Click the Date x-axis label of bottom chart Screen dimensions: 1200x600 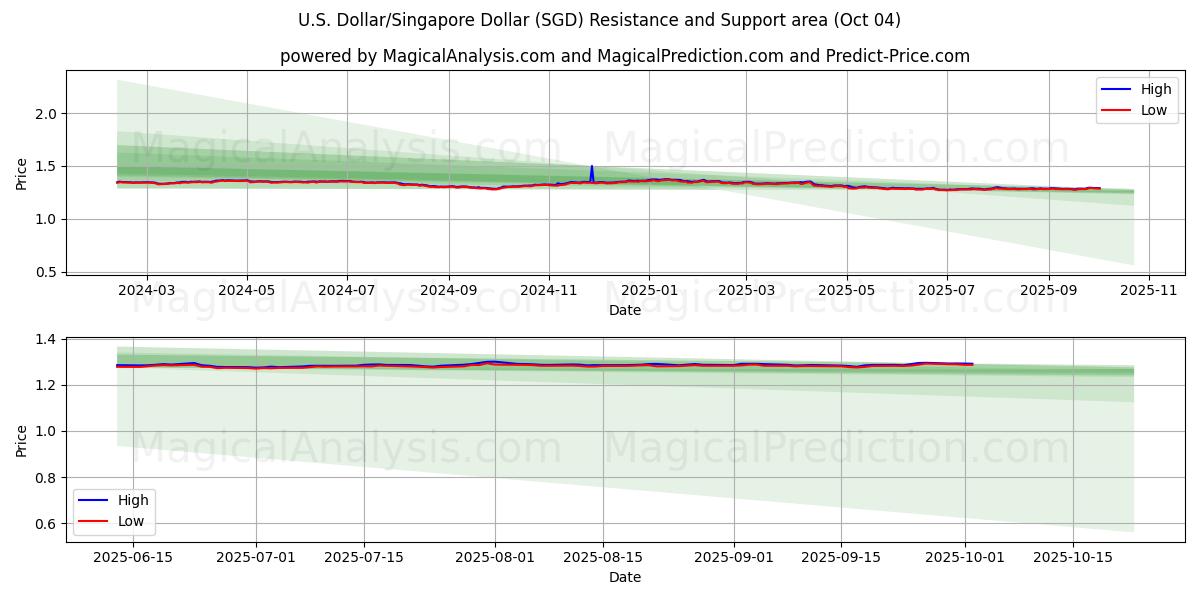tap(624, 578)
